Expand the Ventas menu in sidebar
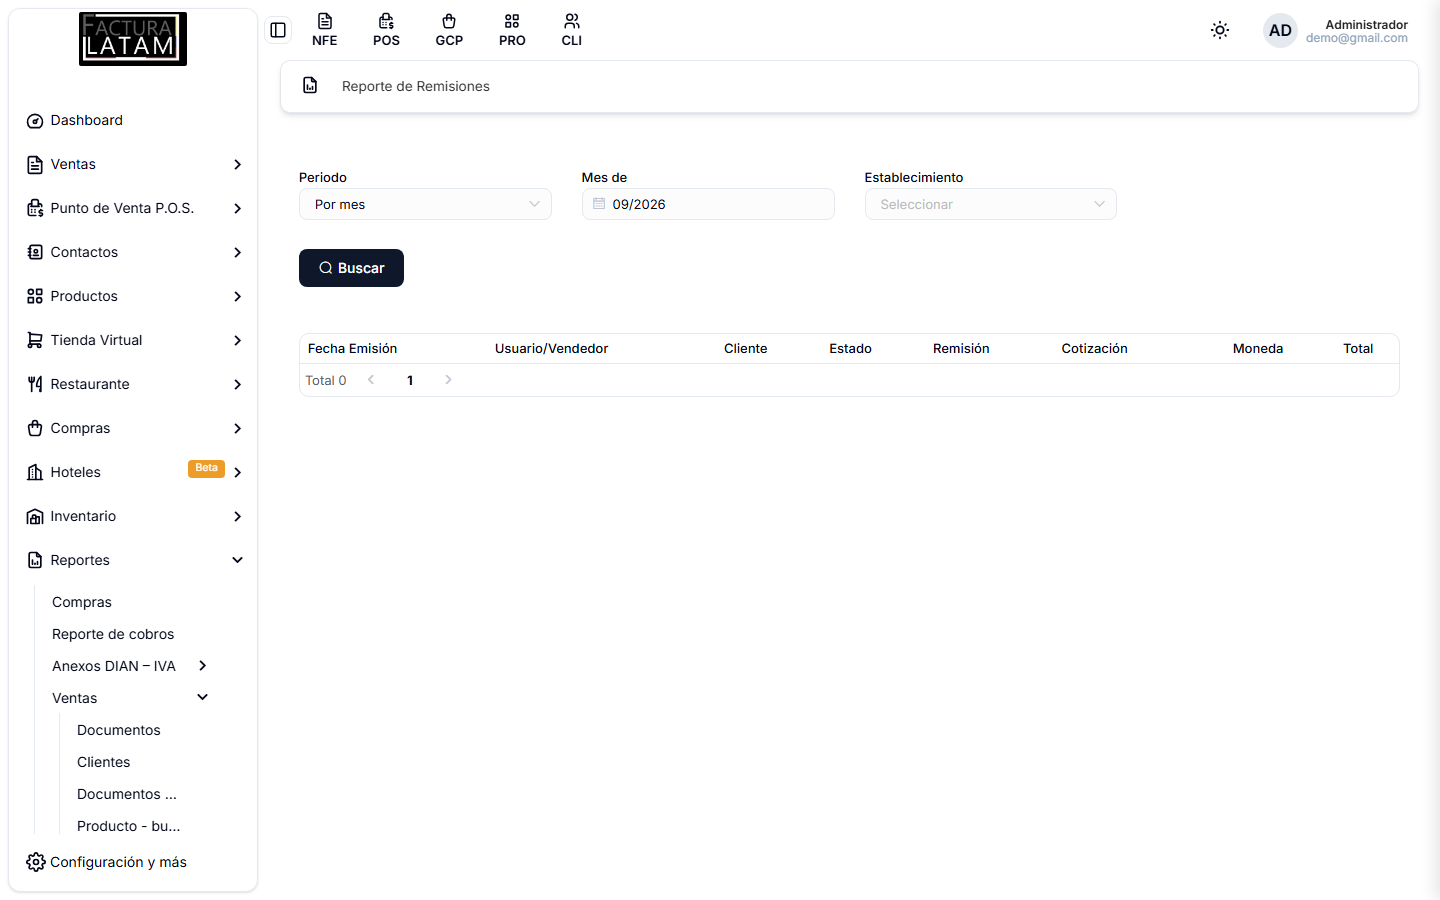 tap(134, 164)
